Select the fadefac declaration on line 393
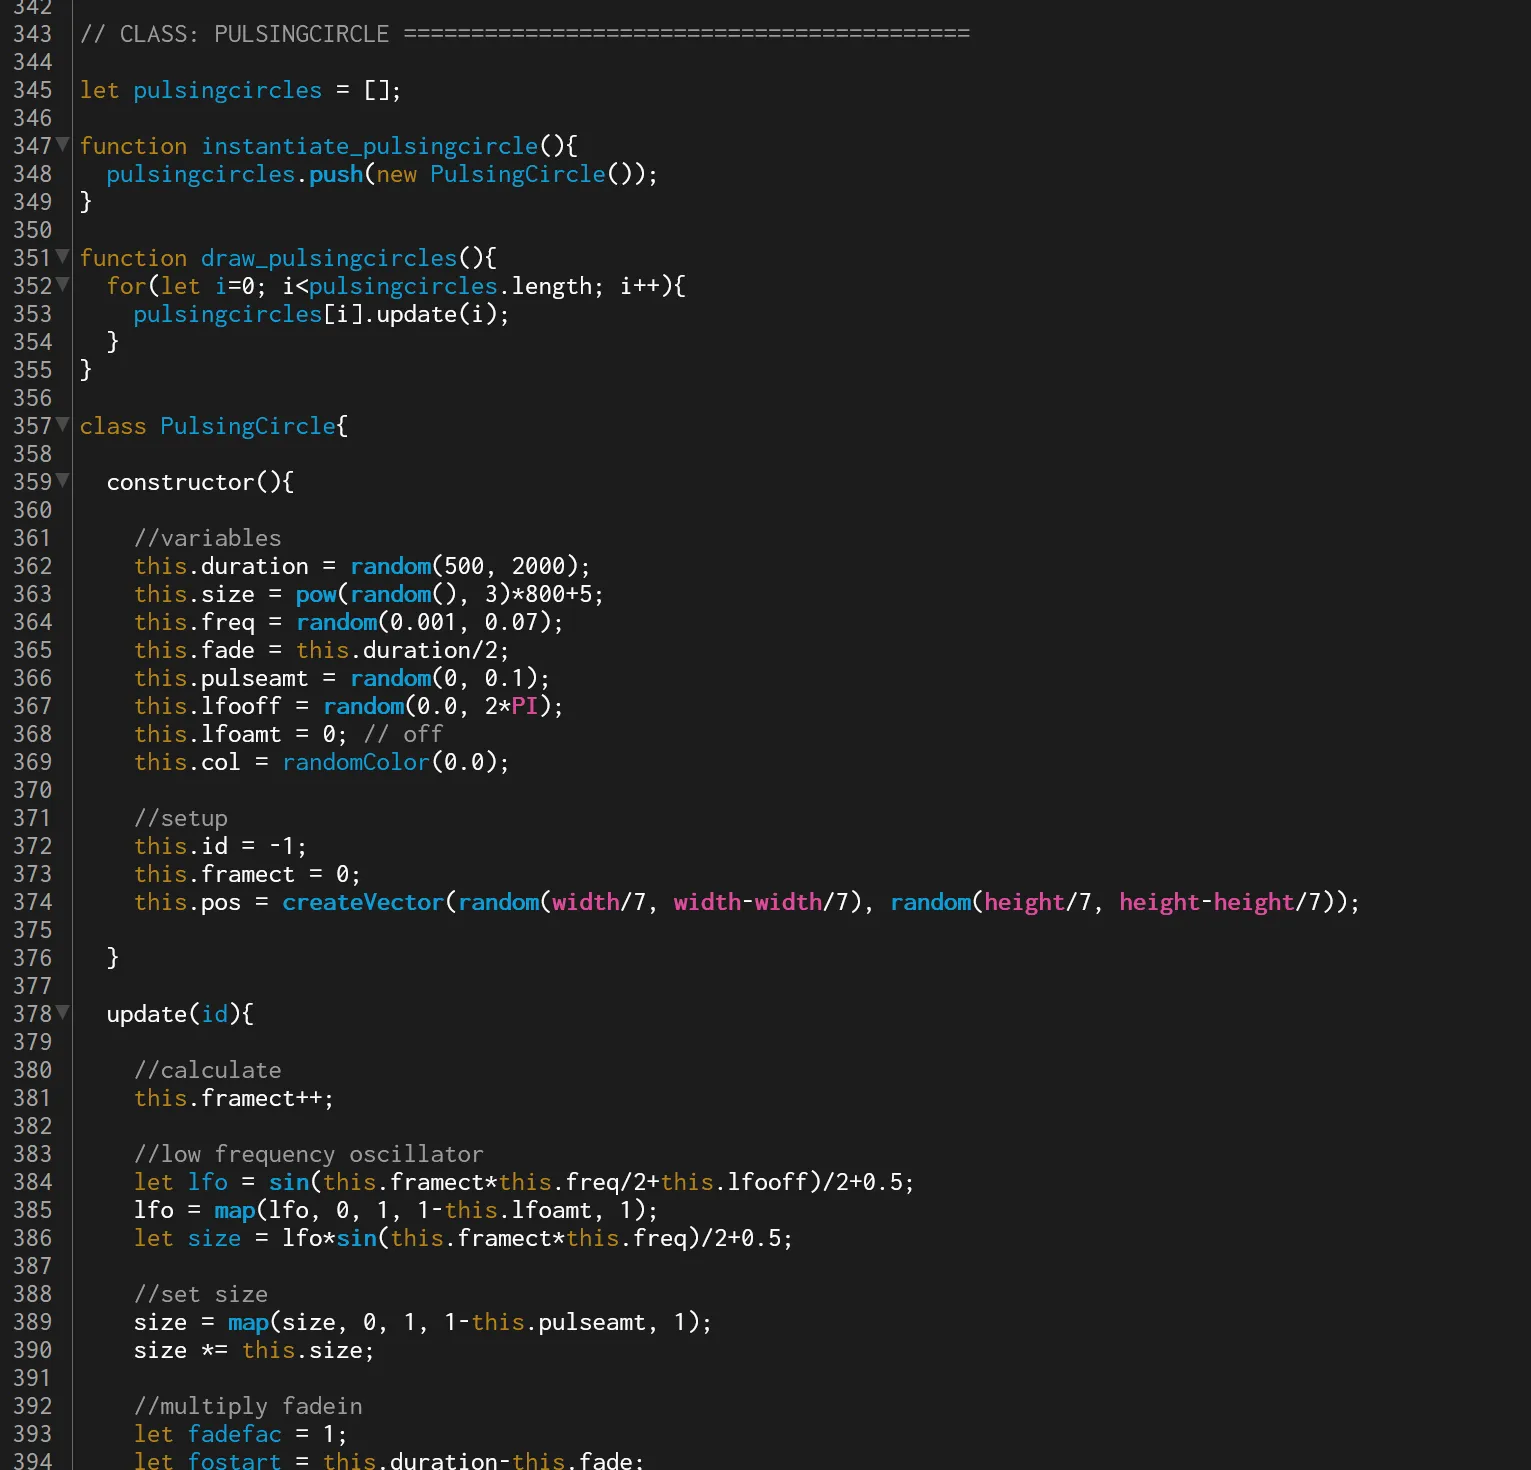 pos(234,1433)
